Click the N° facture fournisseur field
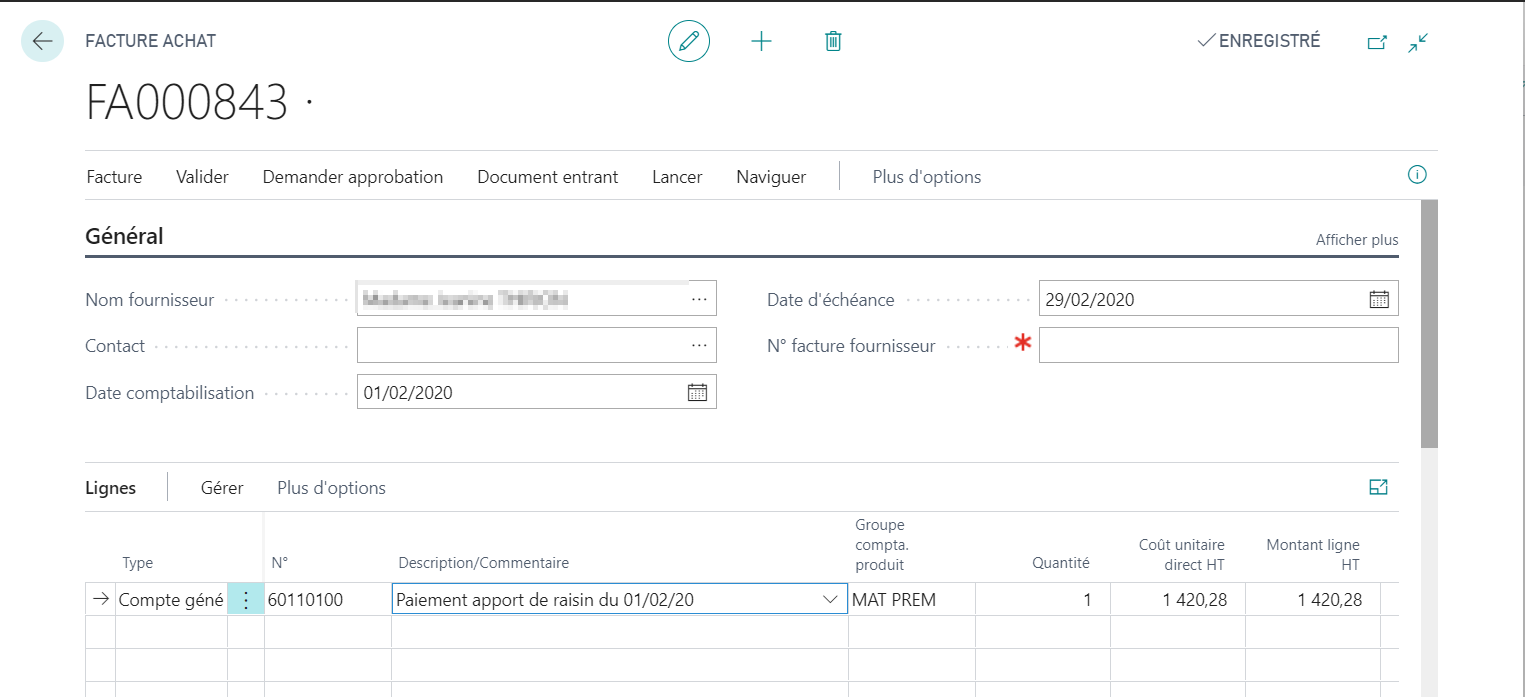Image resolution: width=1525 pixels, height=697 pixels. coord(1218,345)
